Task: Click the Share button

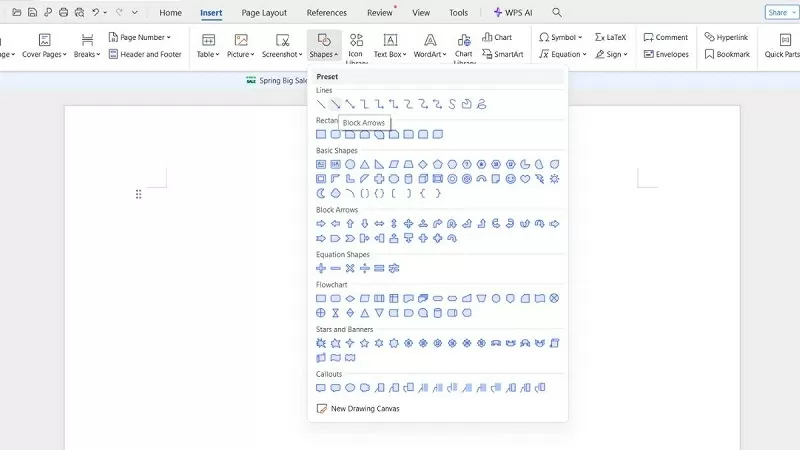Action: (777, 13)
